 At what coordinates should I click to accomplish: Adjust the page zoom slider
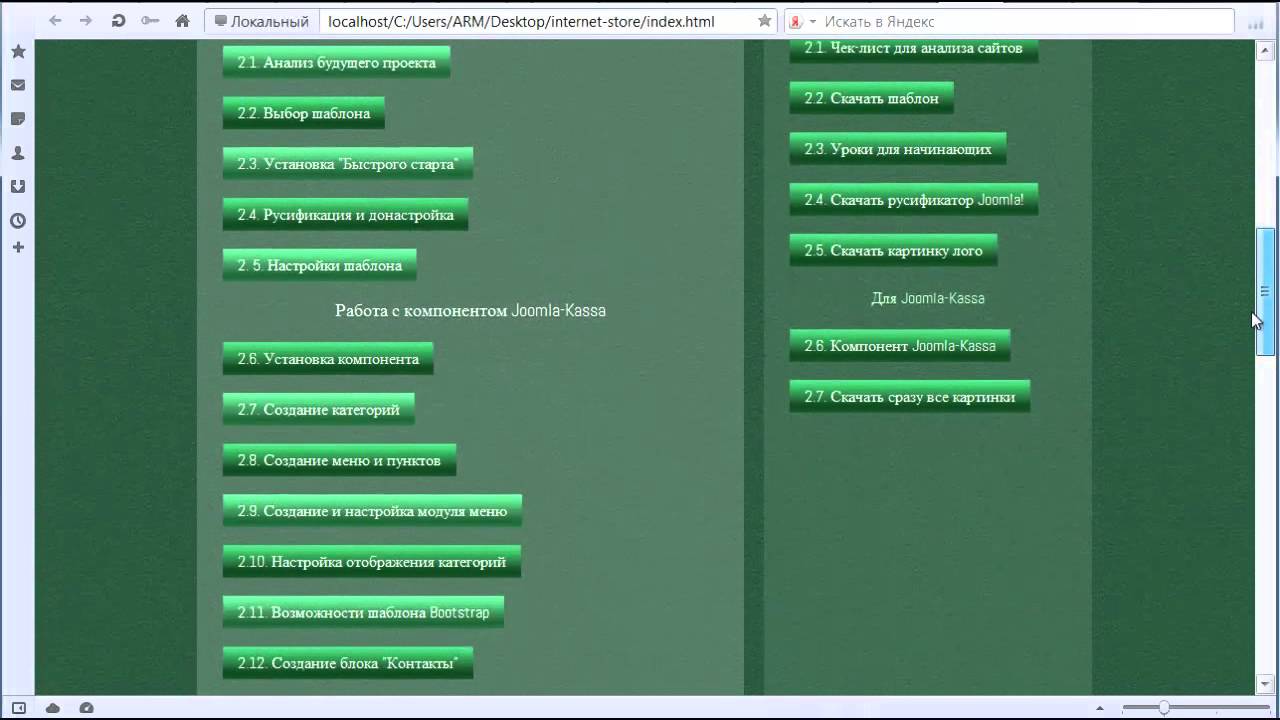click(1195, 708)
